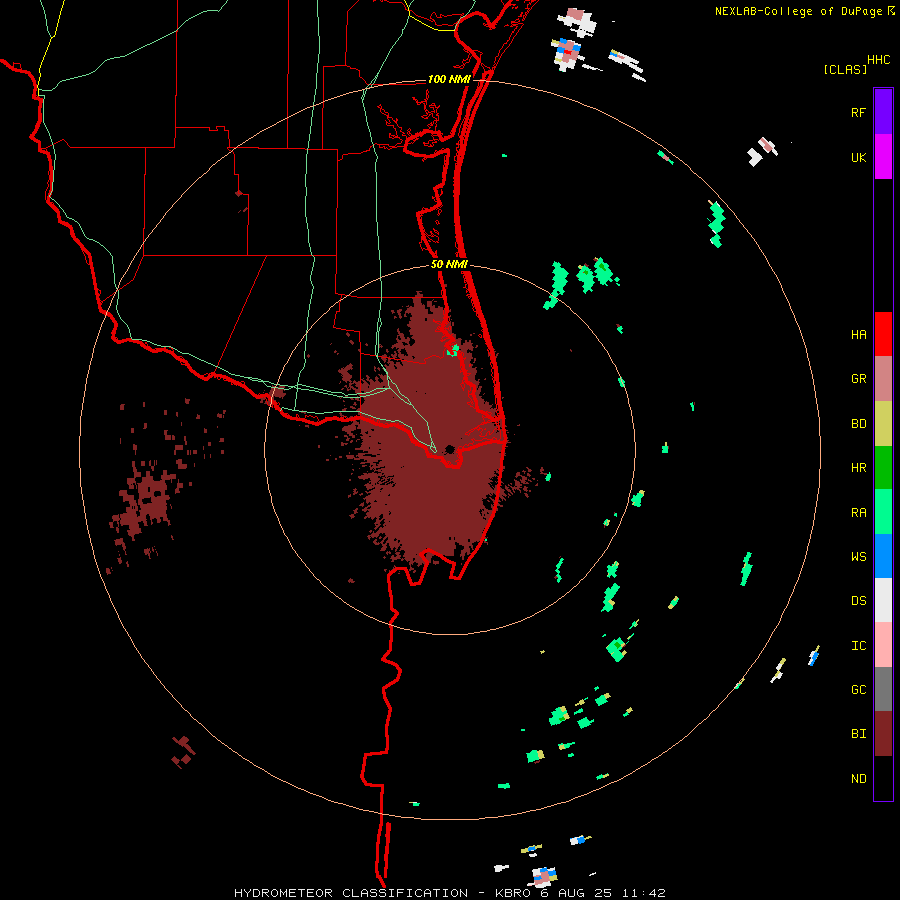Click the GC gray legend swatch
The width and height of the screenshot is (900, 900).
(883, 689)
